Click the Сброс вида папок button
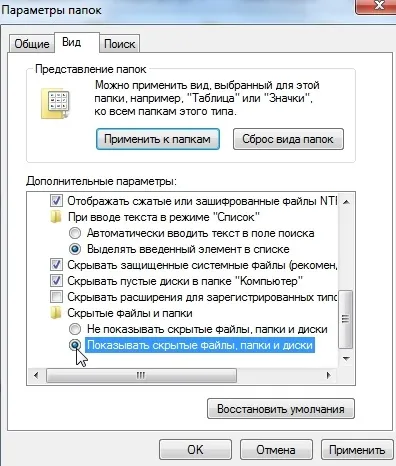Screen dimensions: 396x466 coord(288,139)
